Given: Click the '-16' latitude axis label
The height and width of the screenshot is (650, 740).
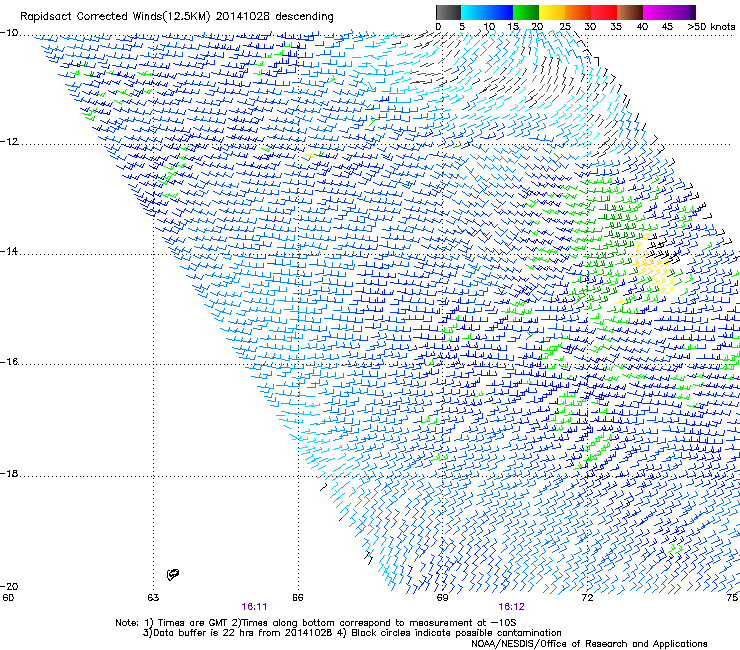Looking at the screenshot, I should click(9, 362).
